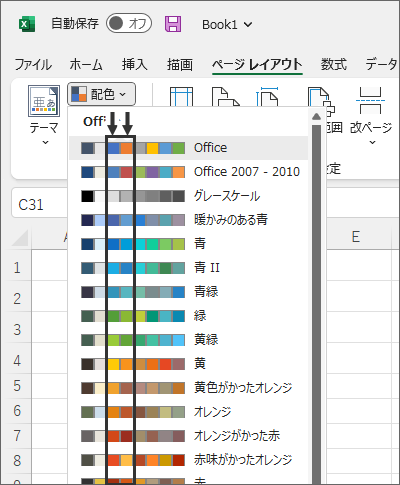Click the Name Box showing C31

[39, 204]
